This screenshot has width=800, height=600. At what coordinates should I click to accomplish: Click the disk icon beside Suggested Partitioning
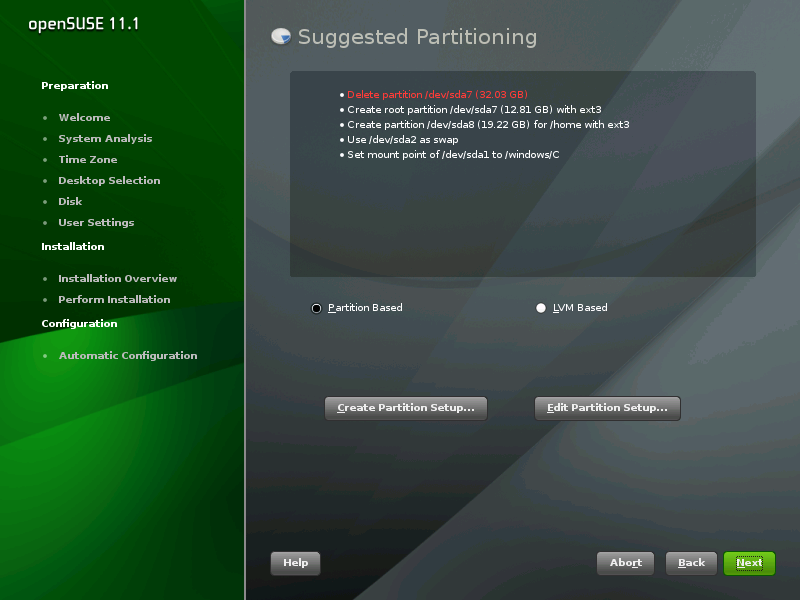pyautogui.click(x=281, y=37)
